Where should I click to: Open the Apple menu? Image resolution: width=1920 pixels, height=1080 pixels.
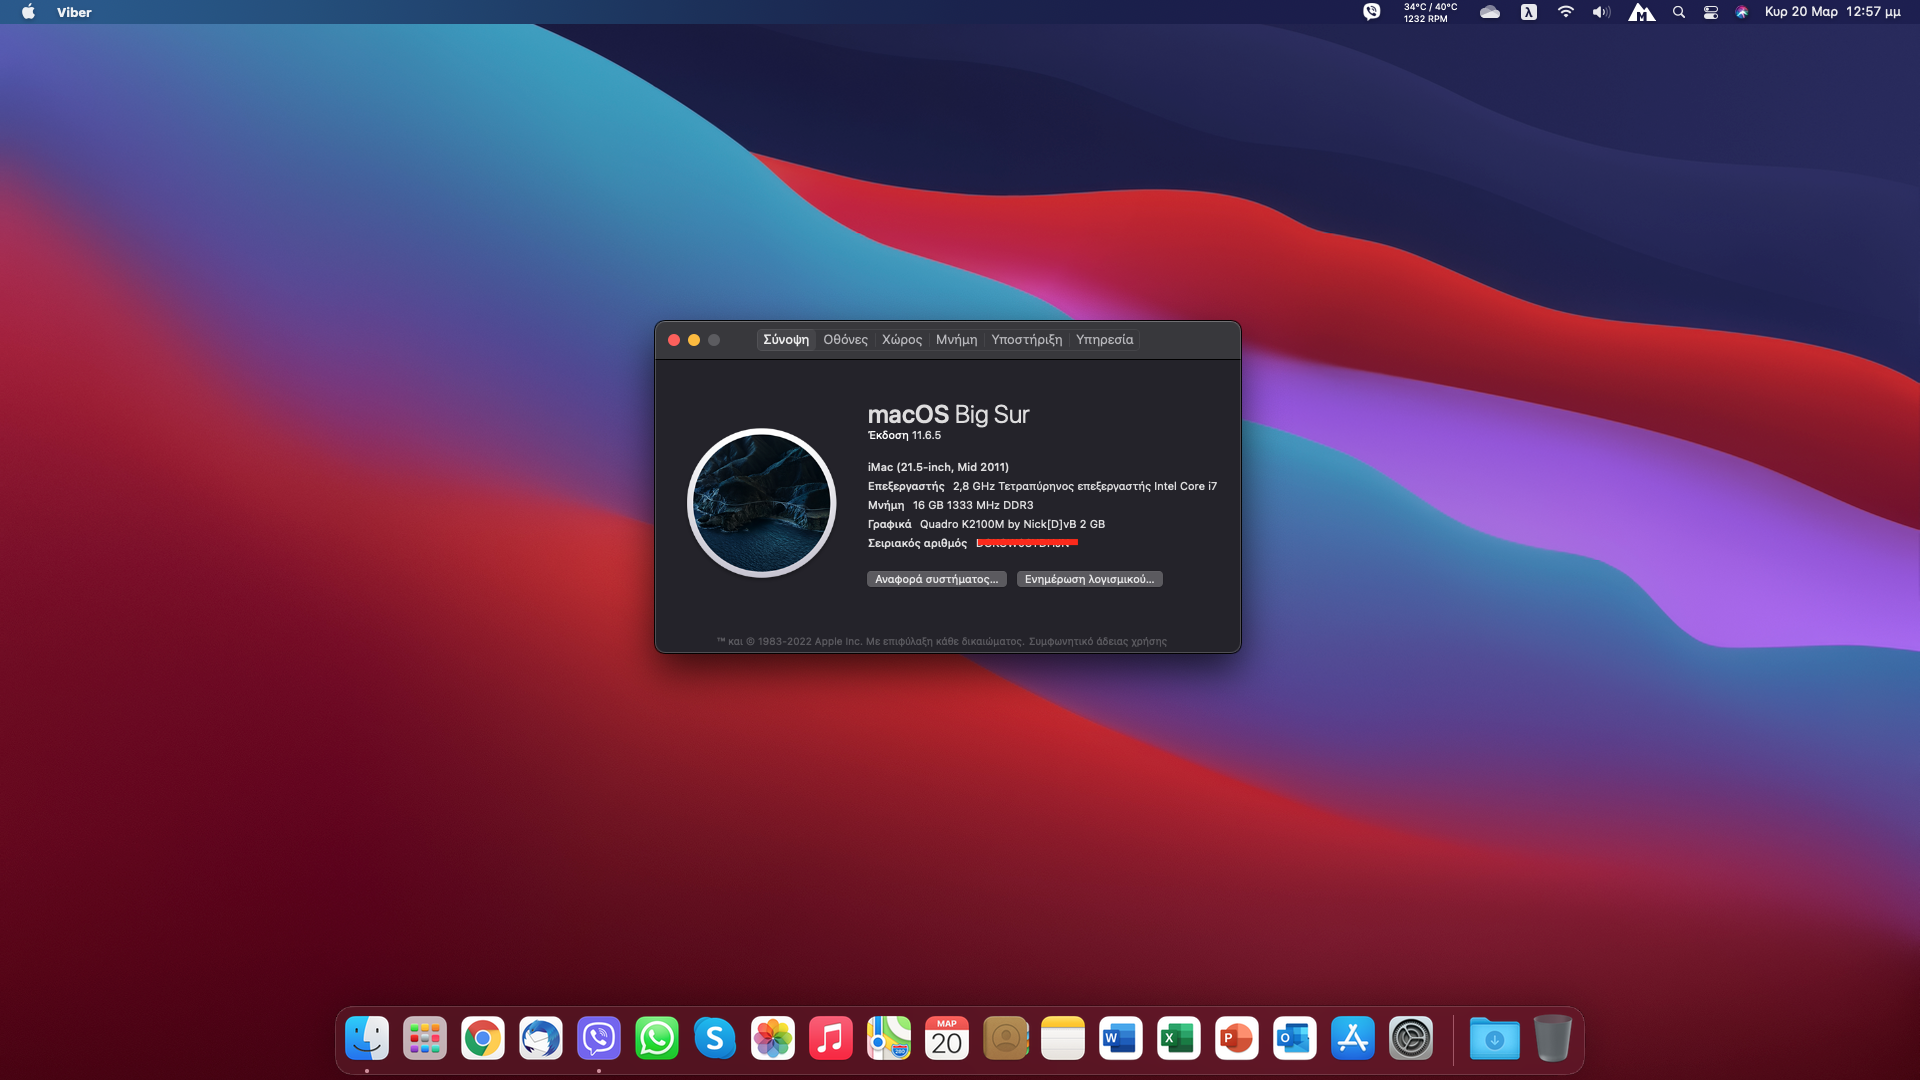click(28, 12)
